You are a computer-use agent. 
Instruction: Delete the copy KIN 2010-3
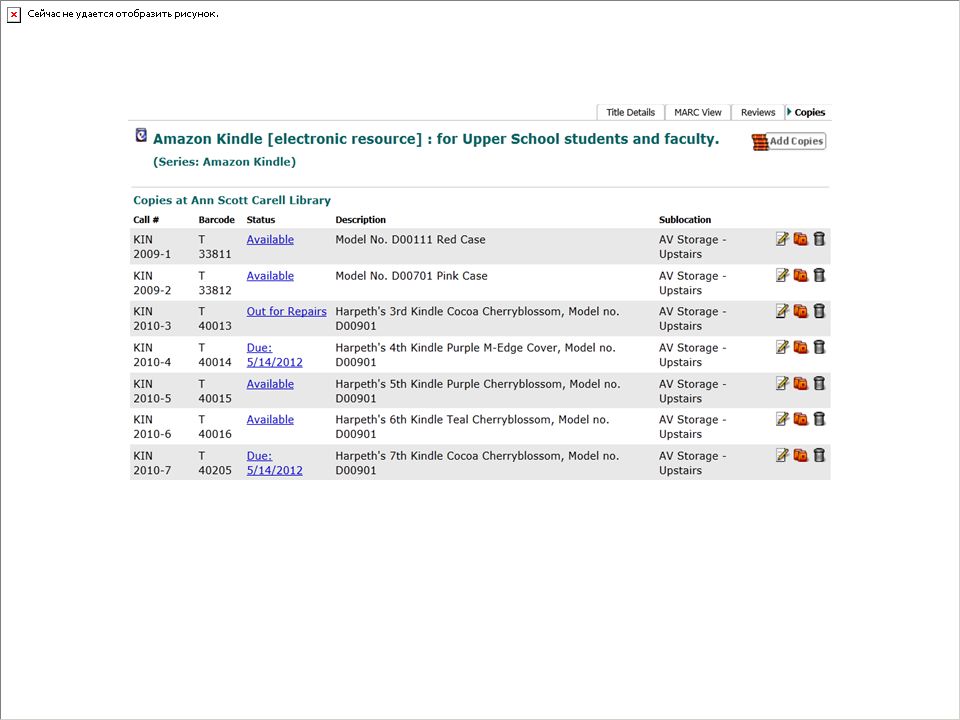pyautogui.click(x=819, y=310)
